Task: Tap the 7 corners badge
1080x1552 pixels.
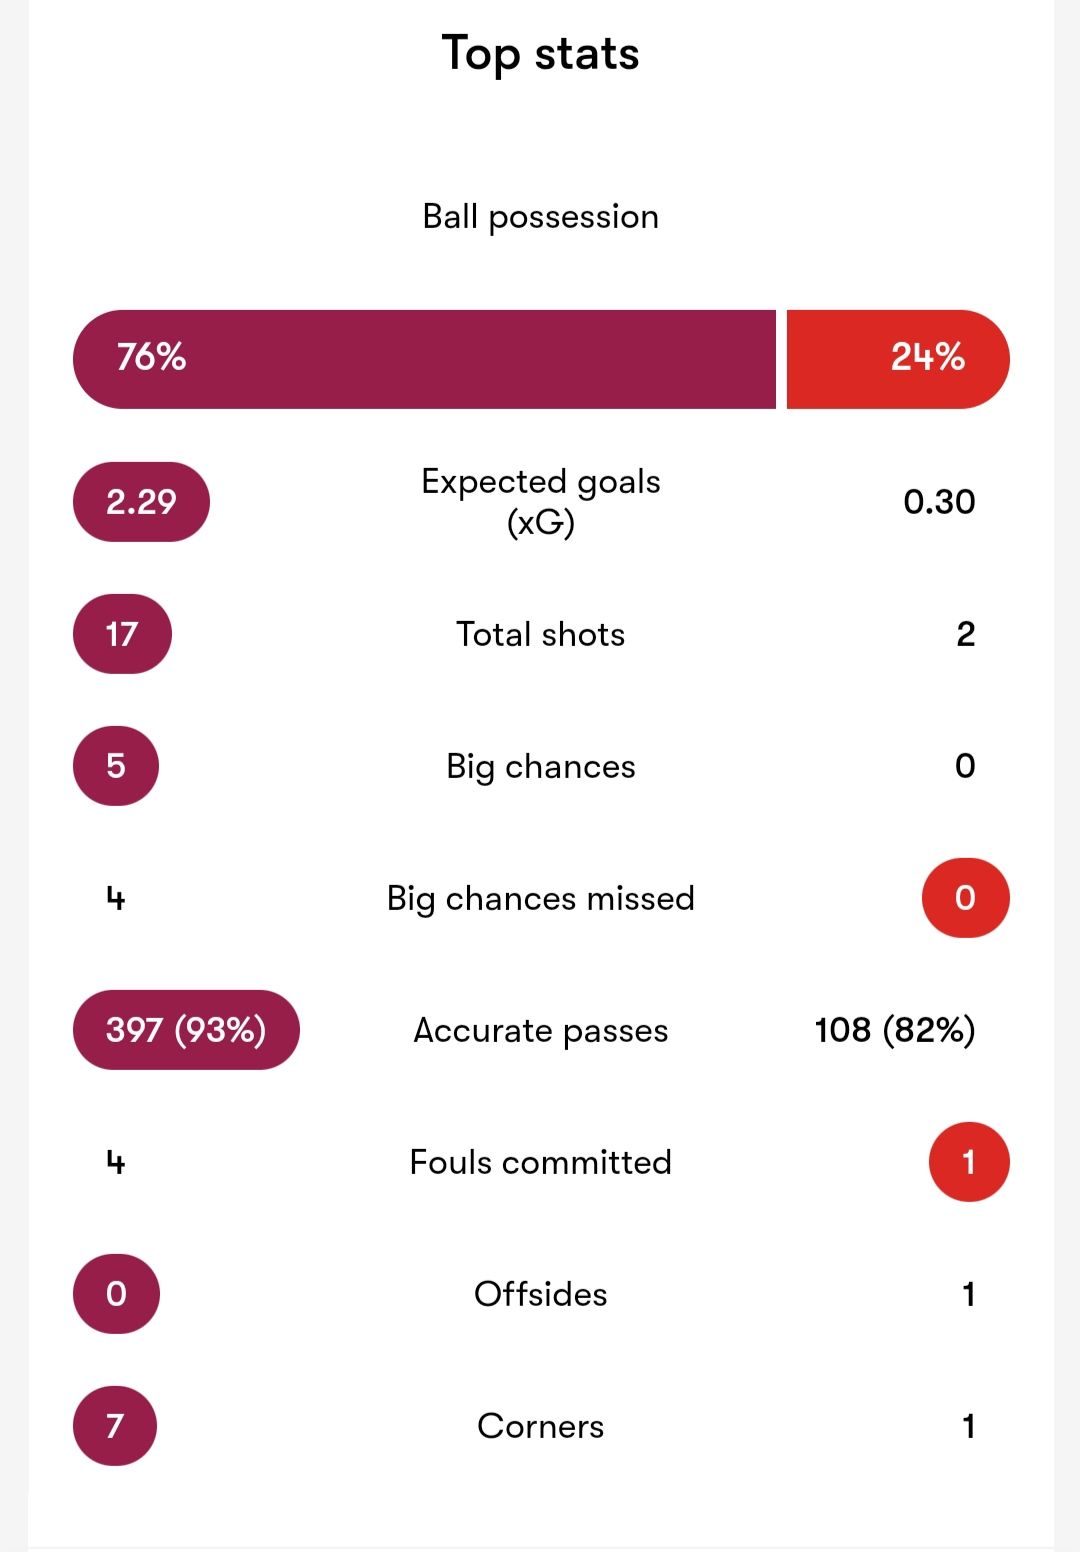Action: (x=115, y=1426)
